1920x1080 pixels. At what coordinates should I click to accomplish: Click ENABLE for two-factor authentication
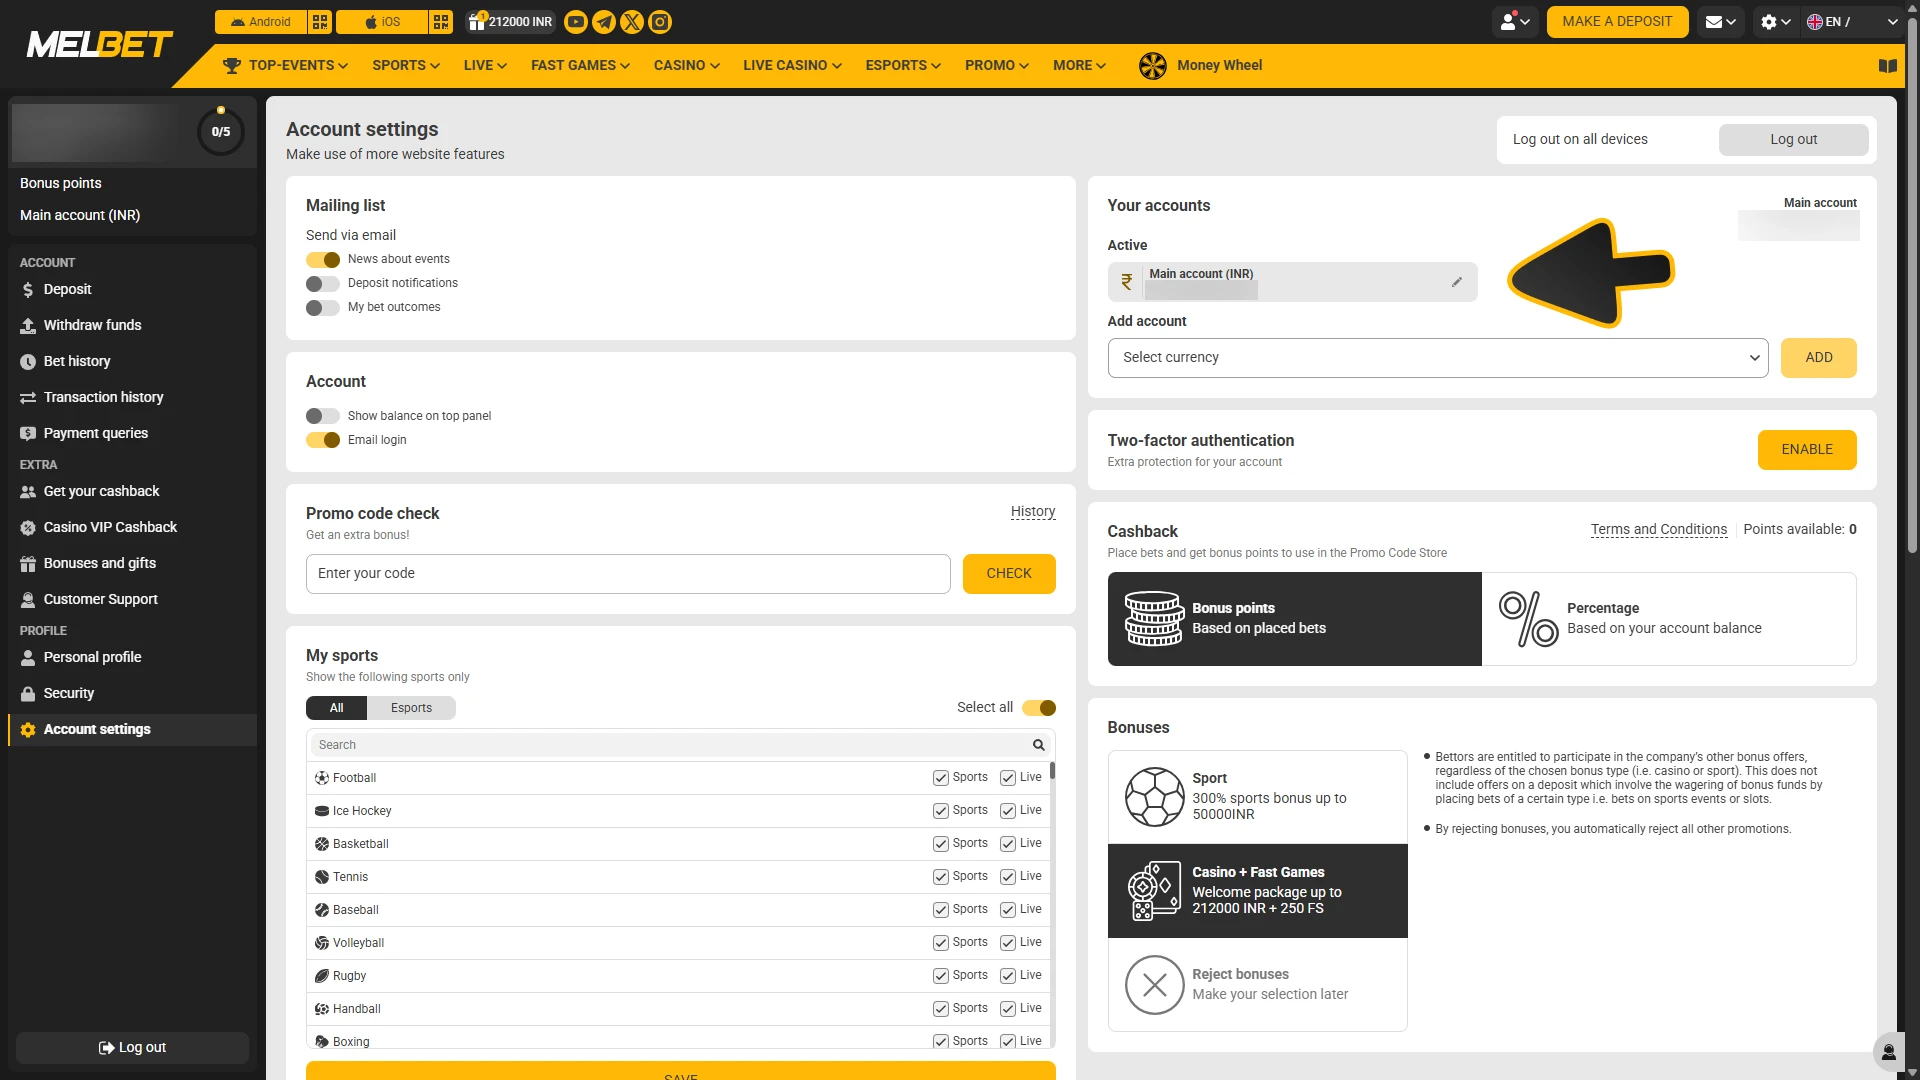pyautogui.click(x=1807, y=450)
